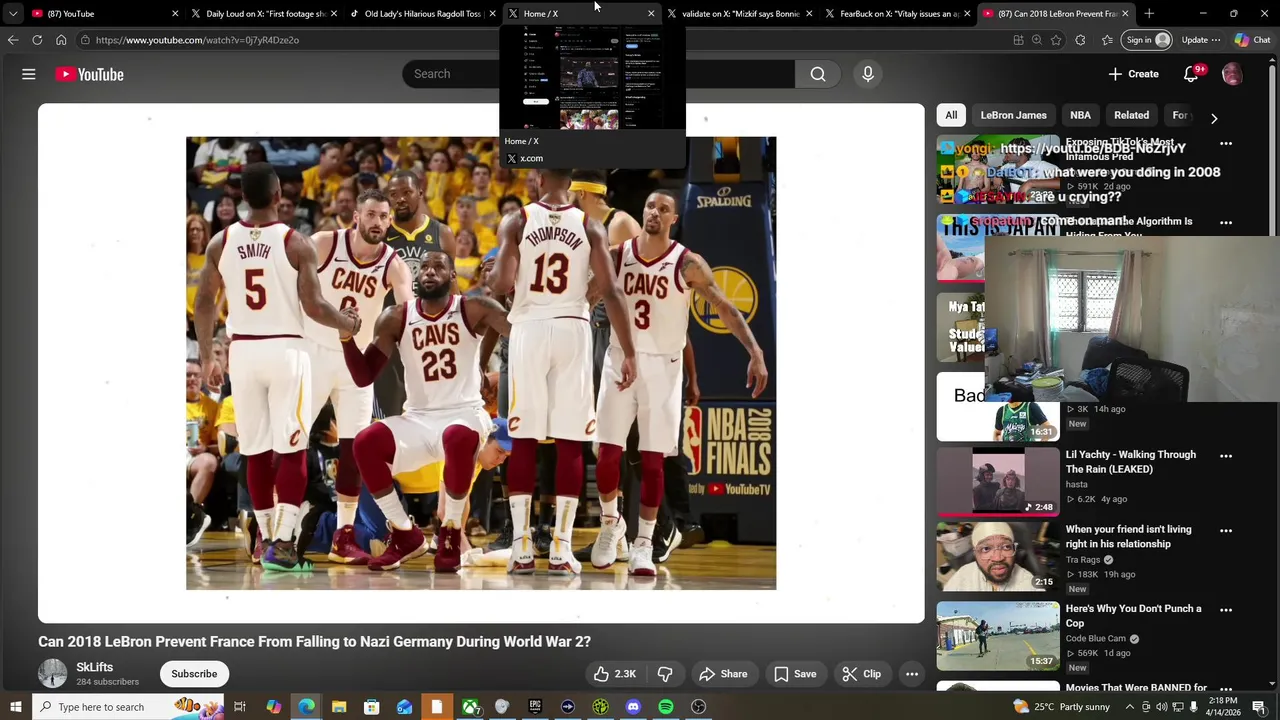Go to YouTube home via logo
Viewport: 1280px width, 720px height.
pos(90,74)
